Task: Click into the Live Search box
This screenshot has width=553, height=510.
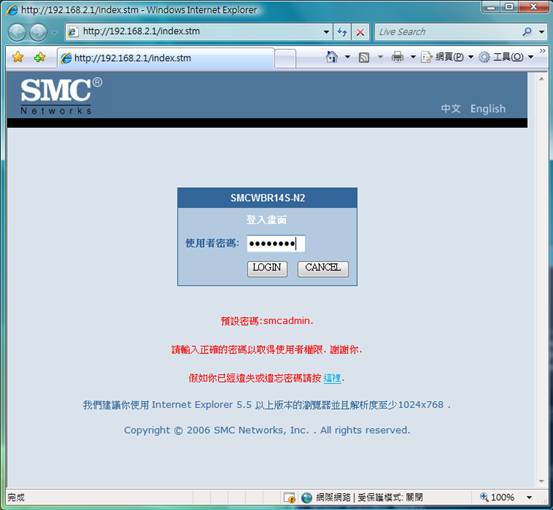Action: coord(447,32)
